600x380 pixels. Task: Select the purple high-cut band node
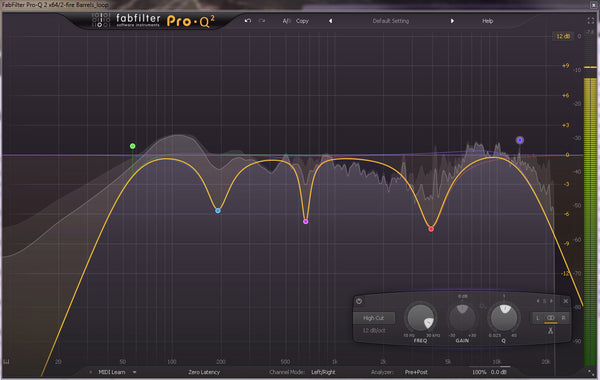(x=519, y=140)
